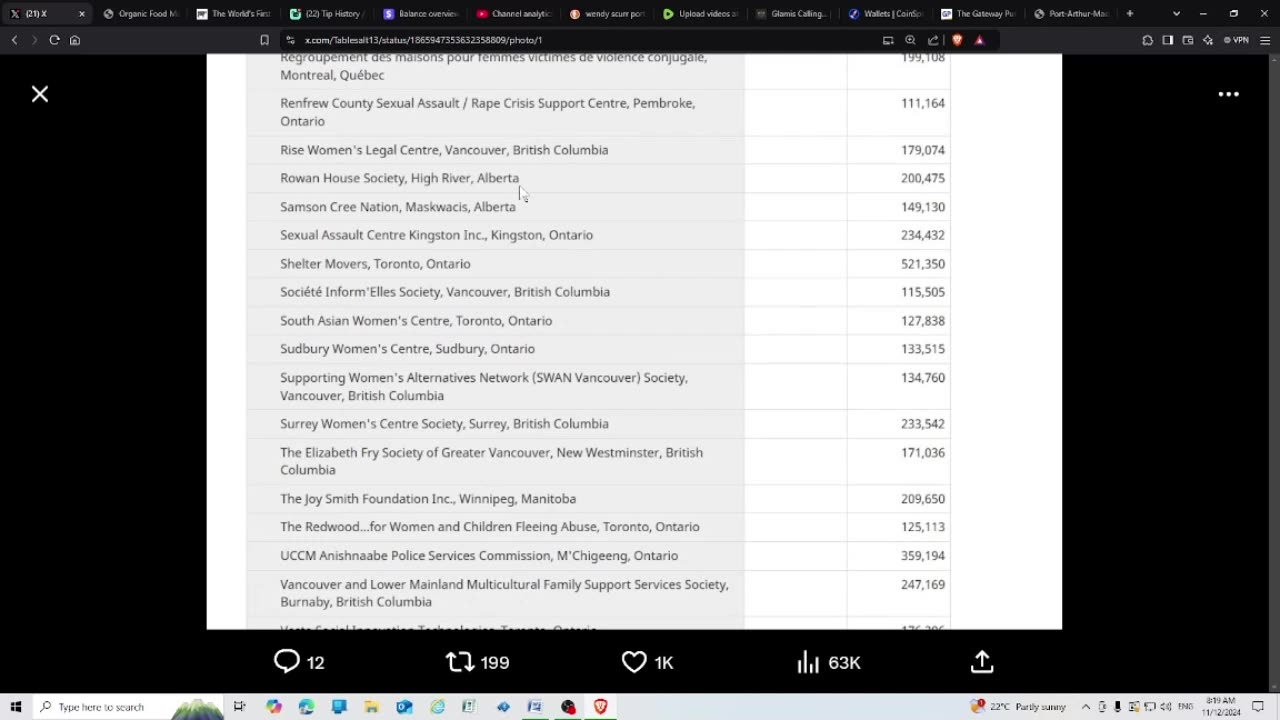Open the zoom magnifier in address bar
The height and width of the screenshot is (720, 1280).
coord(910,40)
